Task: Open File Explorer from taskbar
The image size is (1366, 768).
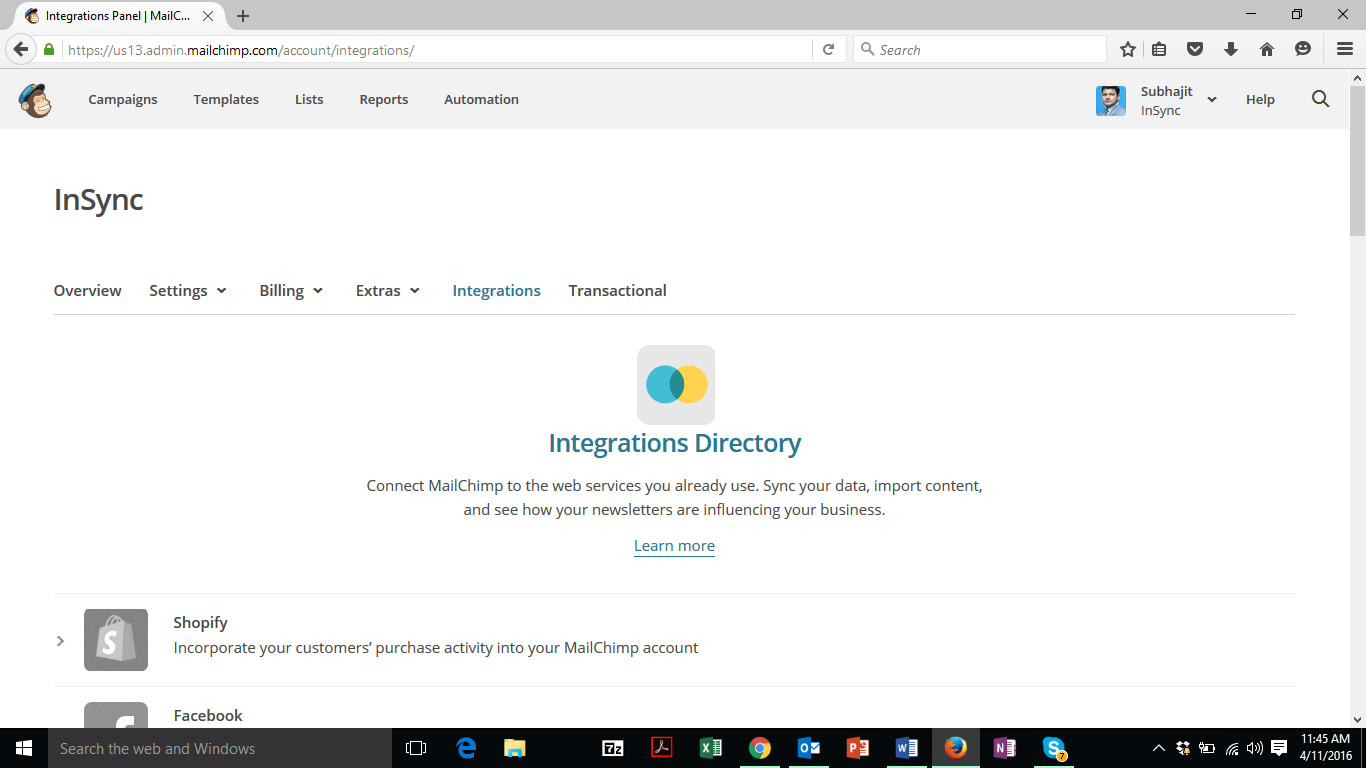Action: tap(515, 748)
